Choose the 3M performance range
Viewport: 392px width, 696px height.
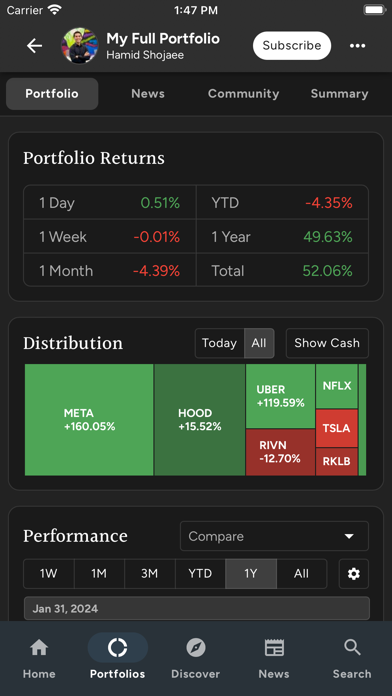pos(150,573)
